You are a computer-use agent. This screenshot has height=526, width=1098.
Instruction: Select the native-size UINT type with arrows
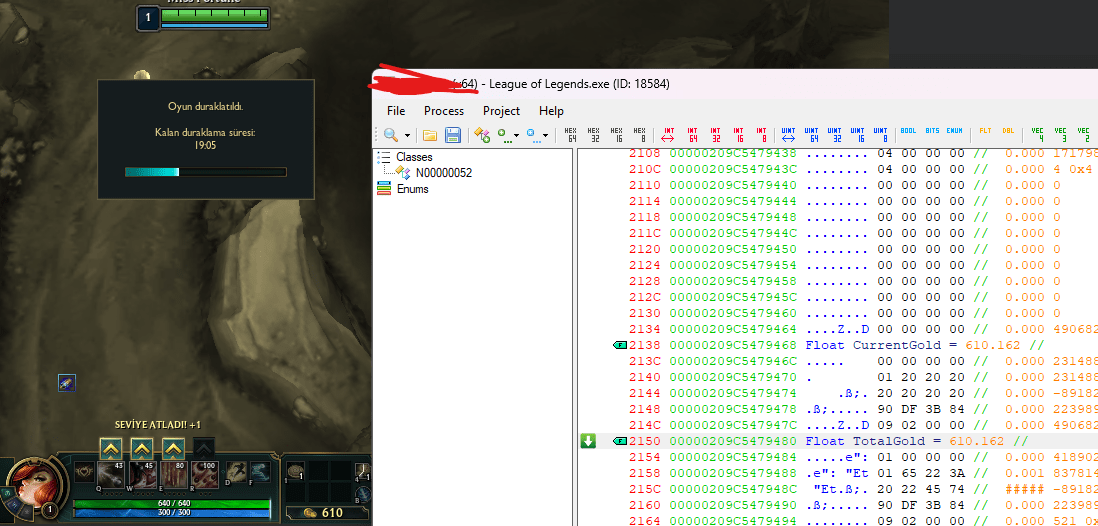788,134
